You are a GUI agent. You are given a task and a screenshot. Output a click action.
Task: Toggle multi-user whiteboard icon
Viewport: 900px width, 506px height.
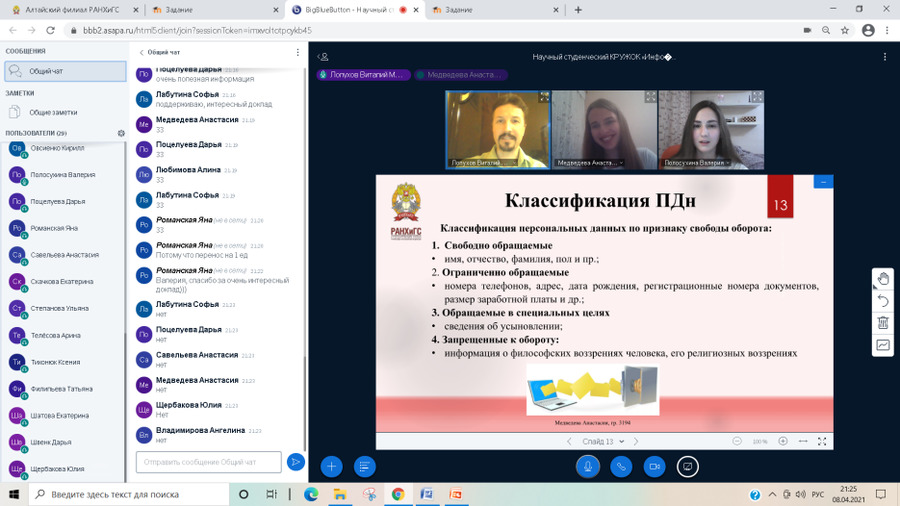tap(883, 345)
